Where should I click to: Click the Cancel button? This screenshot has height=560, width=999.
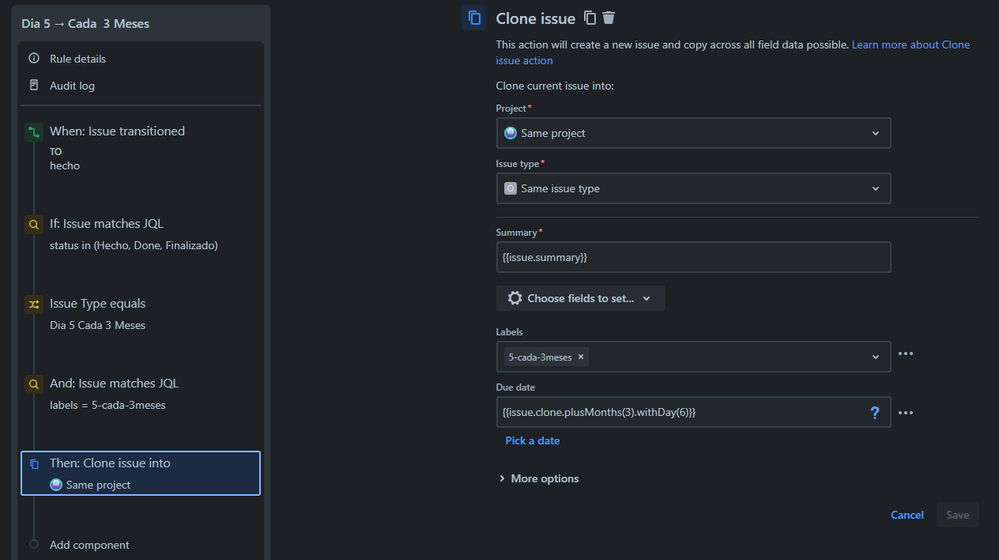point(907,515)
